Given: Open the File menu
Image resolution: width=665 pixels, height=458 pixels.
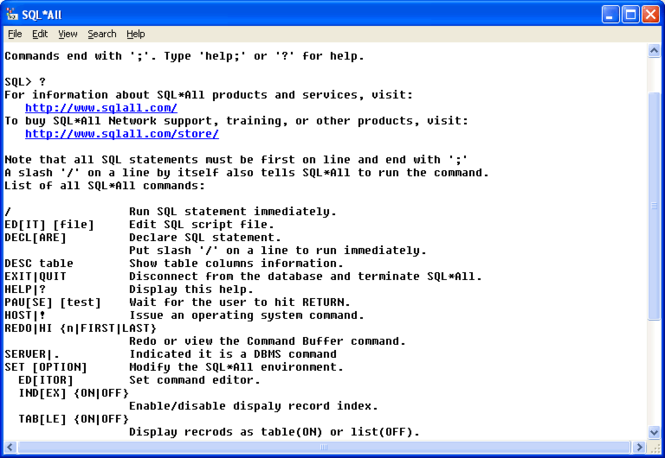Looking at the screenshot, I should pos(15,34).
